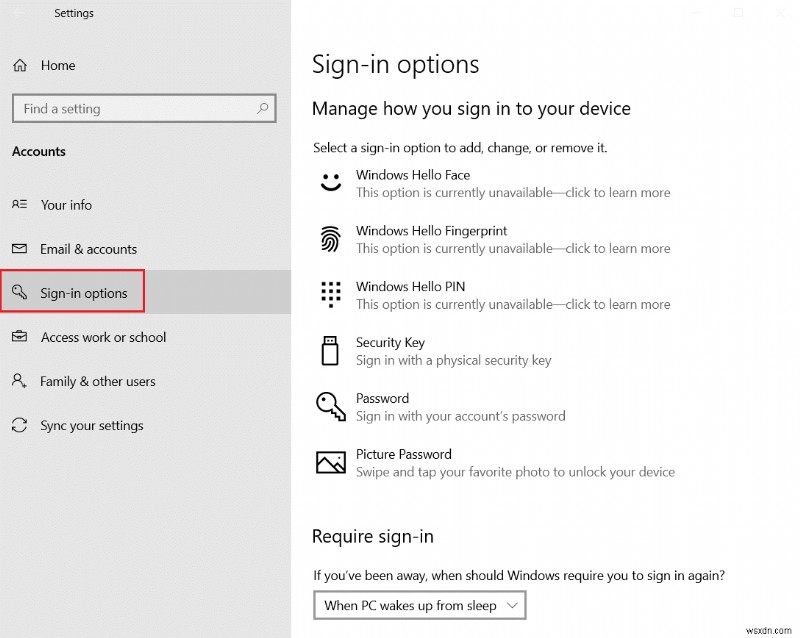Open Your info page
The height and width of the screenshot is (638, 800).
[x=145, y=205]
